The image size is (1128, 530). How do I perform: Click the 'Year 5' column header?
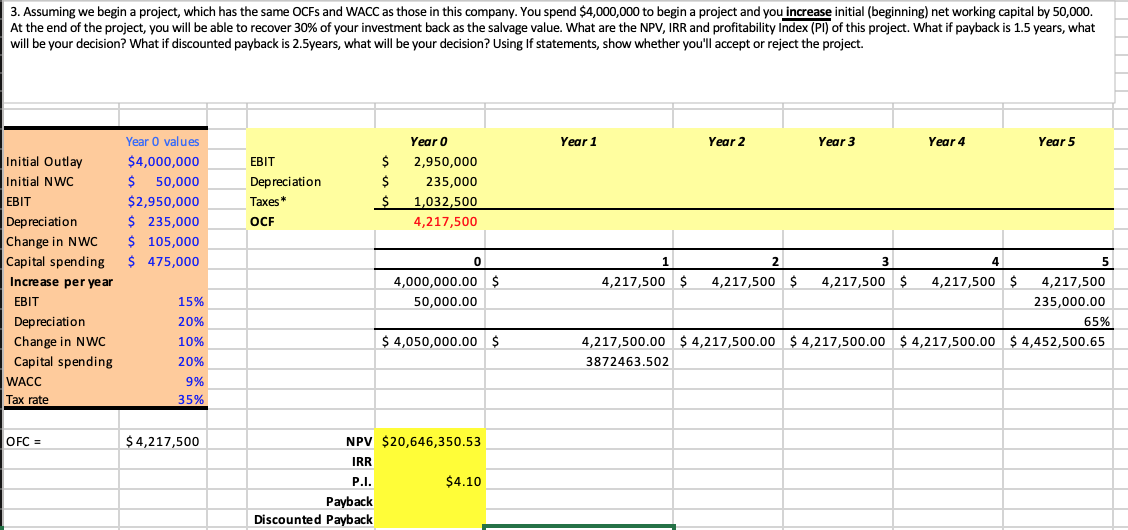click(1058, 142)
